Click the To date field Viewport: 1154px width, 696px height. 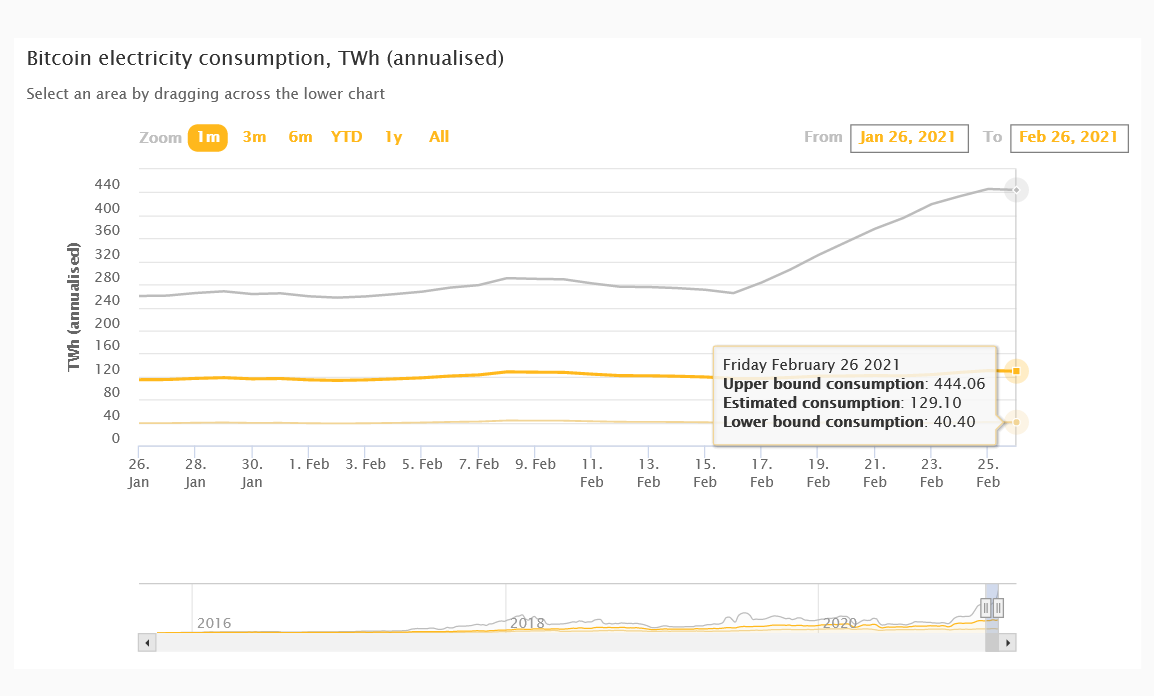click(1069, 138)
